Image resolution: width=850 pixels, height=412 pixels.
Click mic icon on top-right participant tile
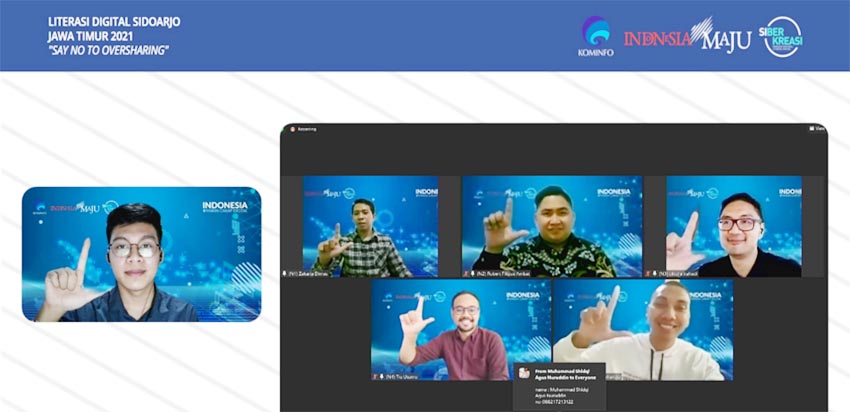[x=653, y=272]
